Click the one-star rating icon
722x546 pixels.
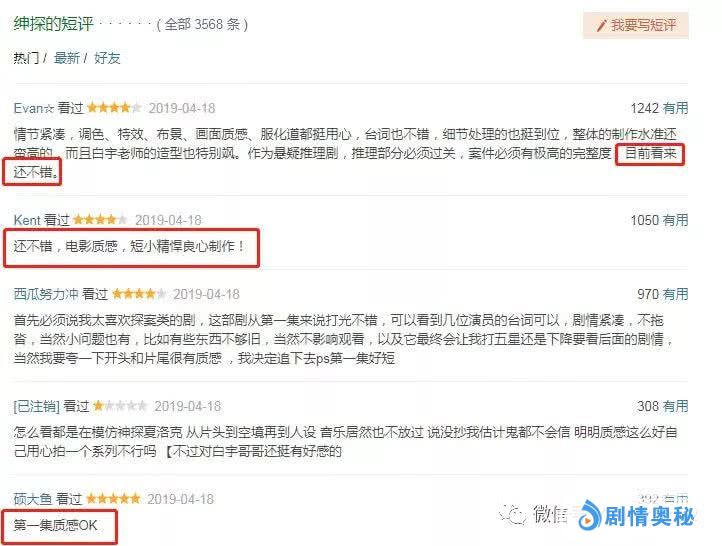120,406
